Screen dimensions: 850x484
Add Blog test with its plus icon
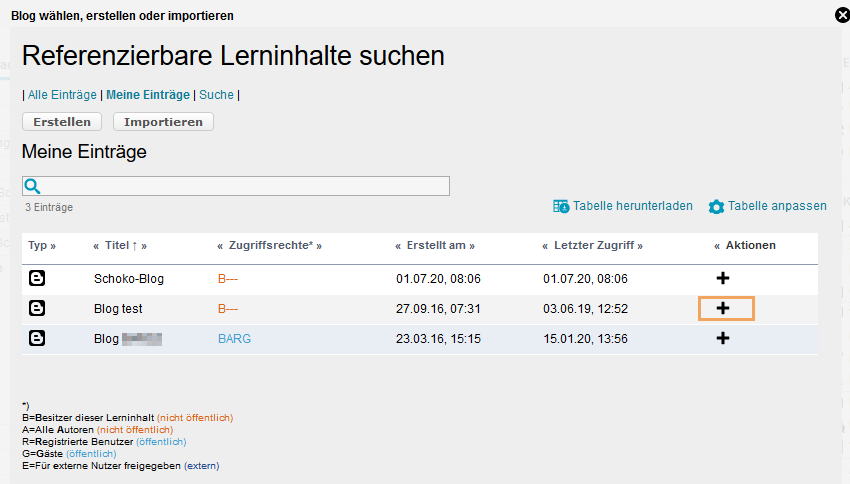click(723, 308)
